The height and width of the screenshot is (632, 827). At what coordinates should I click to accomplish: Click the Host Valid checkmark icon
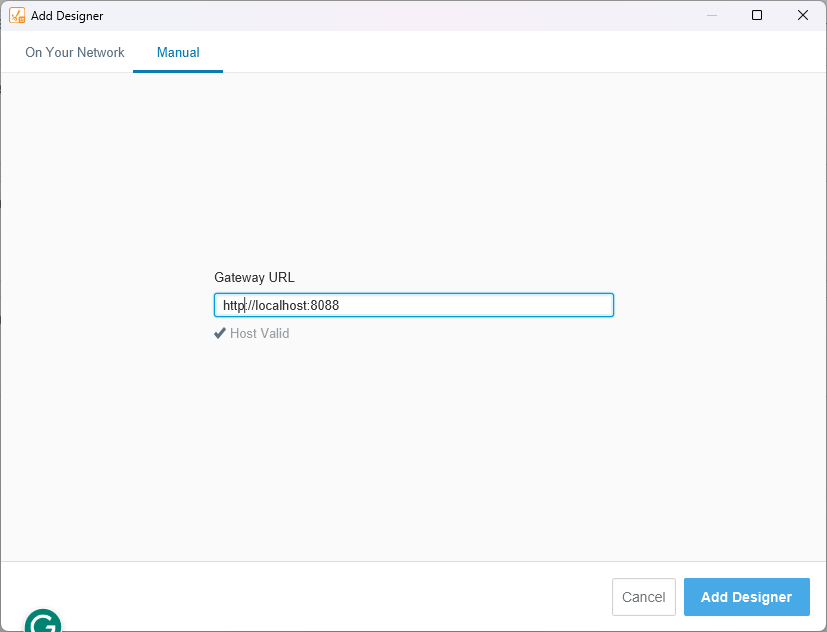(x=220, y=333)
